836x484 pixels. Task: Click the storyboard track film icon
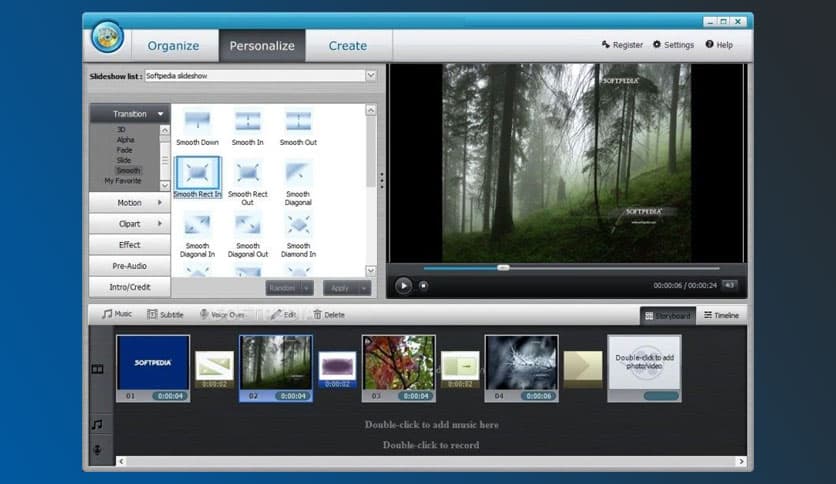tap(98, 369)
